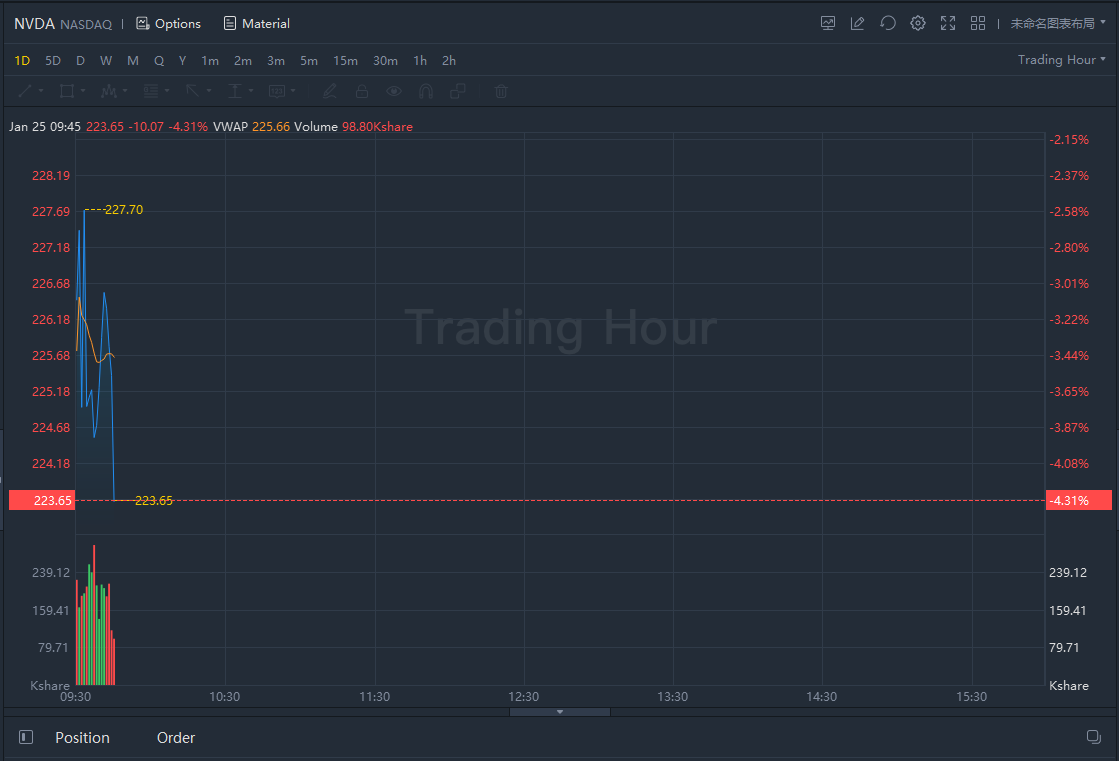Toggle the magnet snap mode
This screenshot has height=761, width=1119.
point(426,91)
